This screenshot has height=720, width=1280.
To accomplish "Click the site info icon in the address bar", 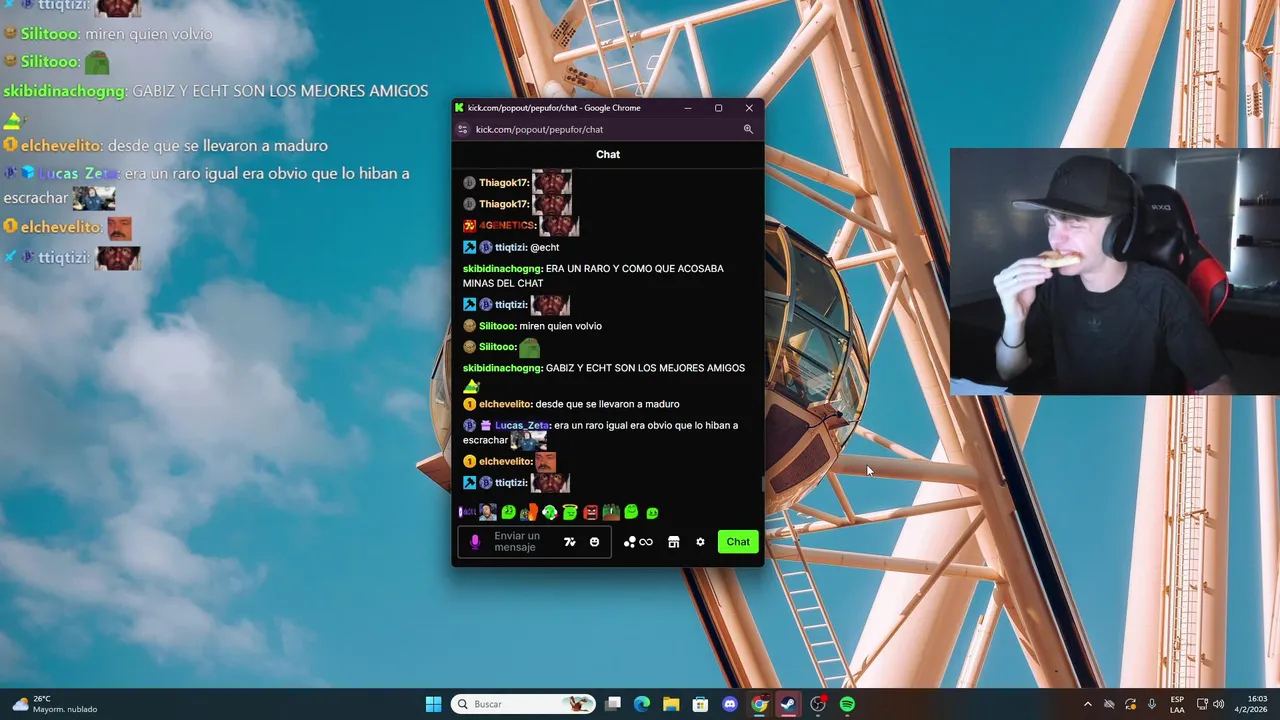I will 462,129.
